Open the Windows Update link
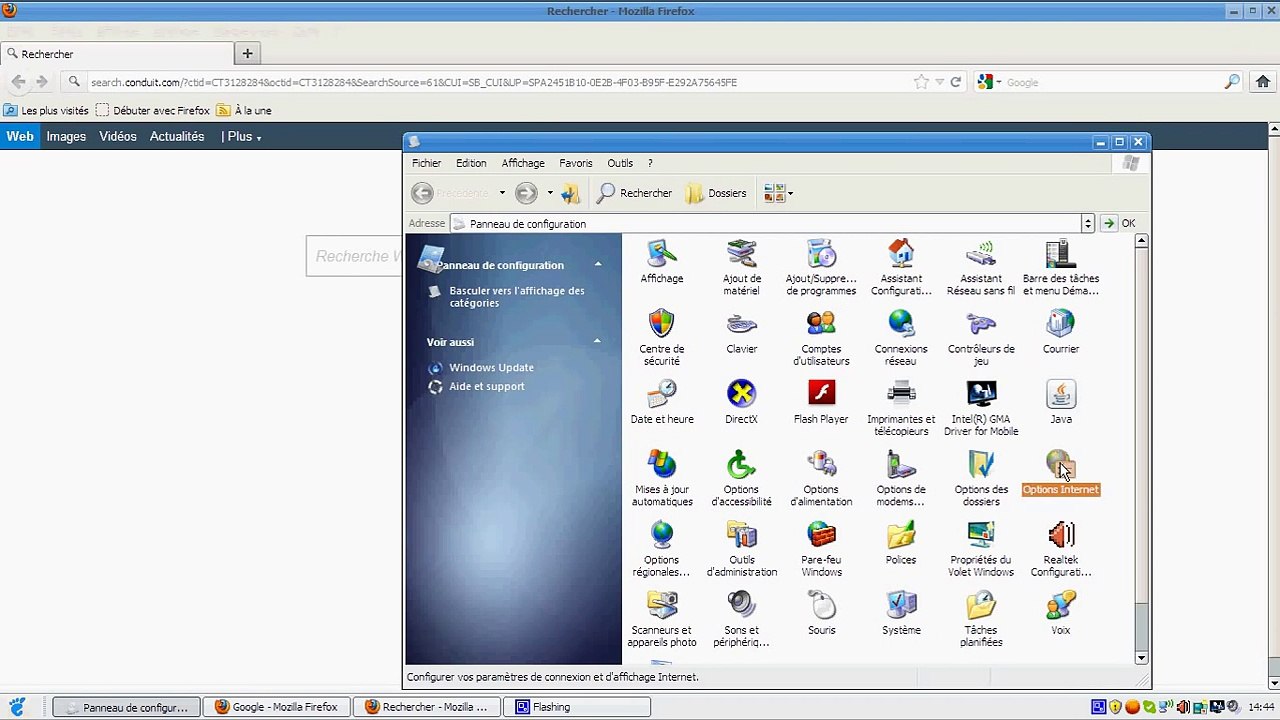 pyautogui.click(x=491, y=367)
